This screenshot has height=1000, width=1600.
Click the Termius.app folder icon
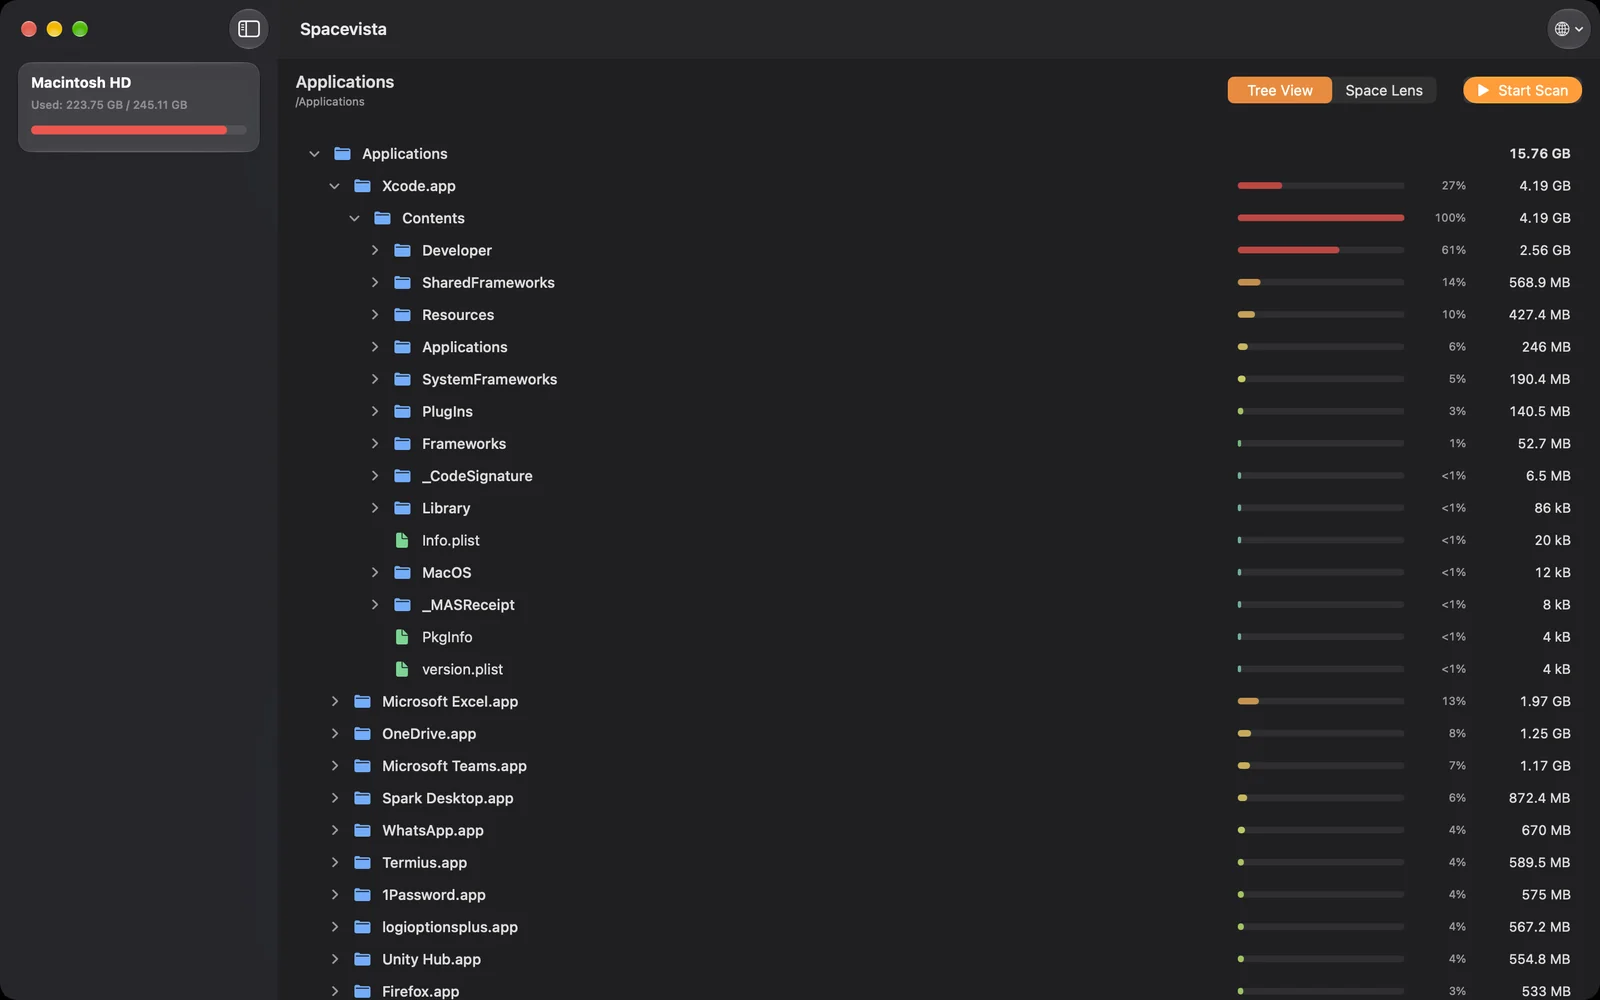point(362,862)
